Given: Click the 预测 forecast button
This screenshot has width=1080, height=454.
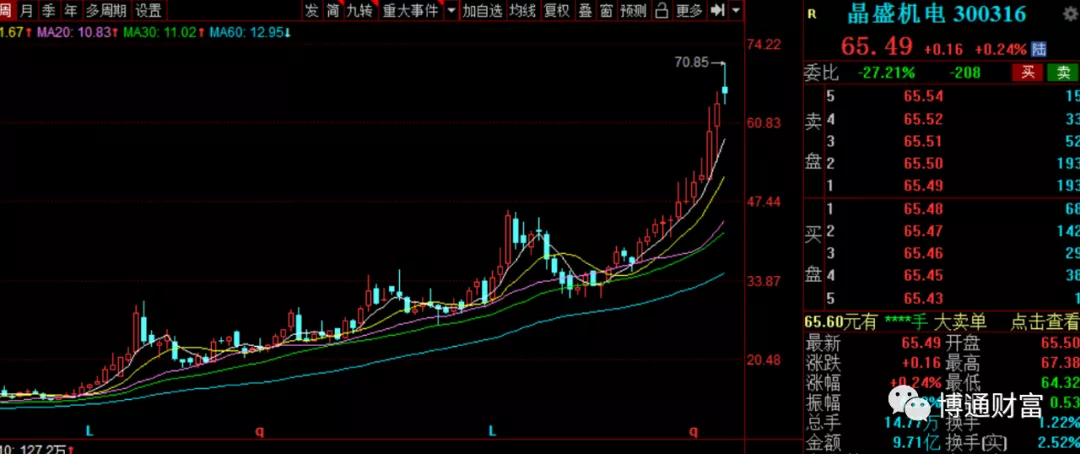Looking at the screenshot, I should pyautogui.click(x=634, y=10).
